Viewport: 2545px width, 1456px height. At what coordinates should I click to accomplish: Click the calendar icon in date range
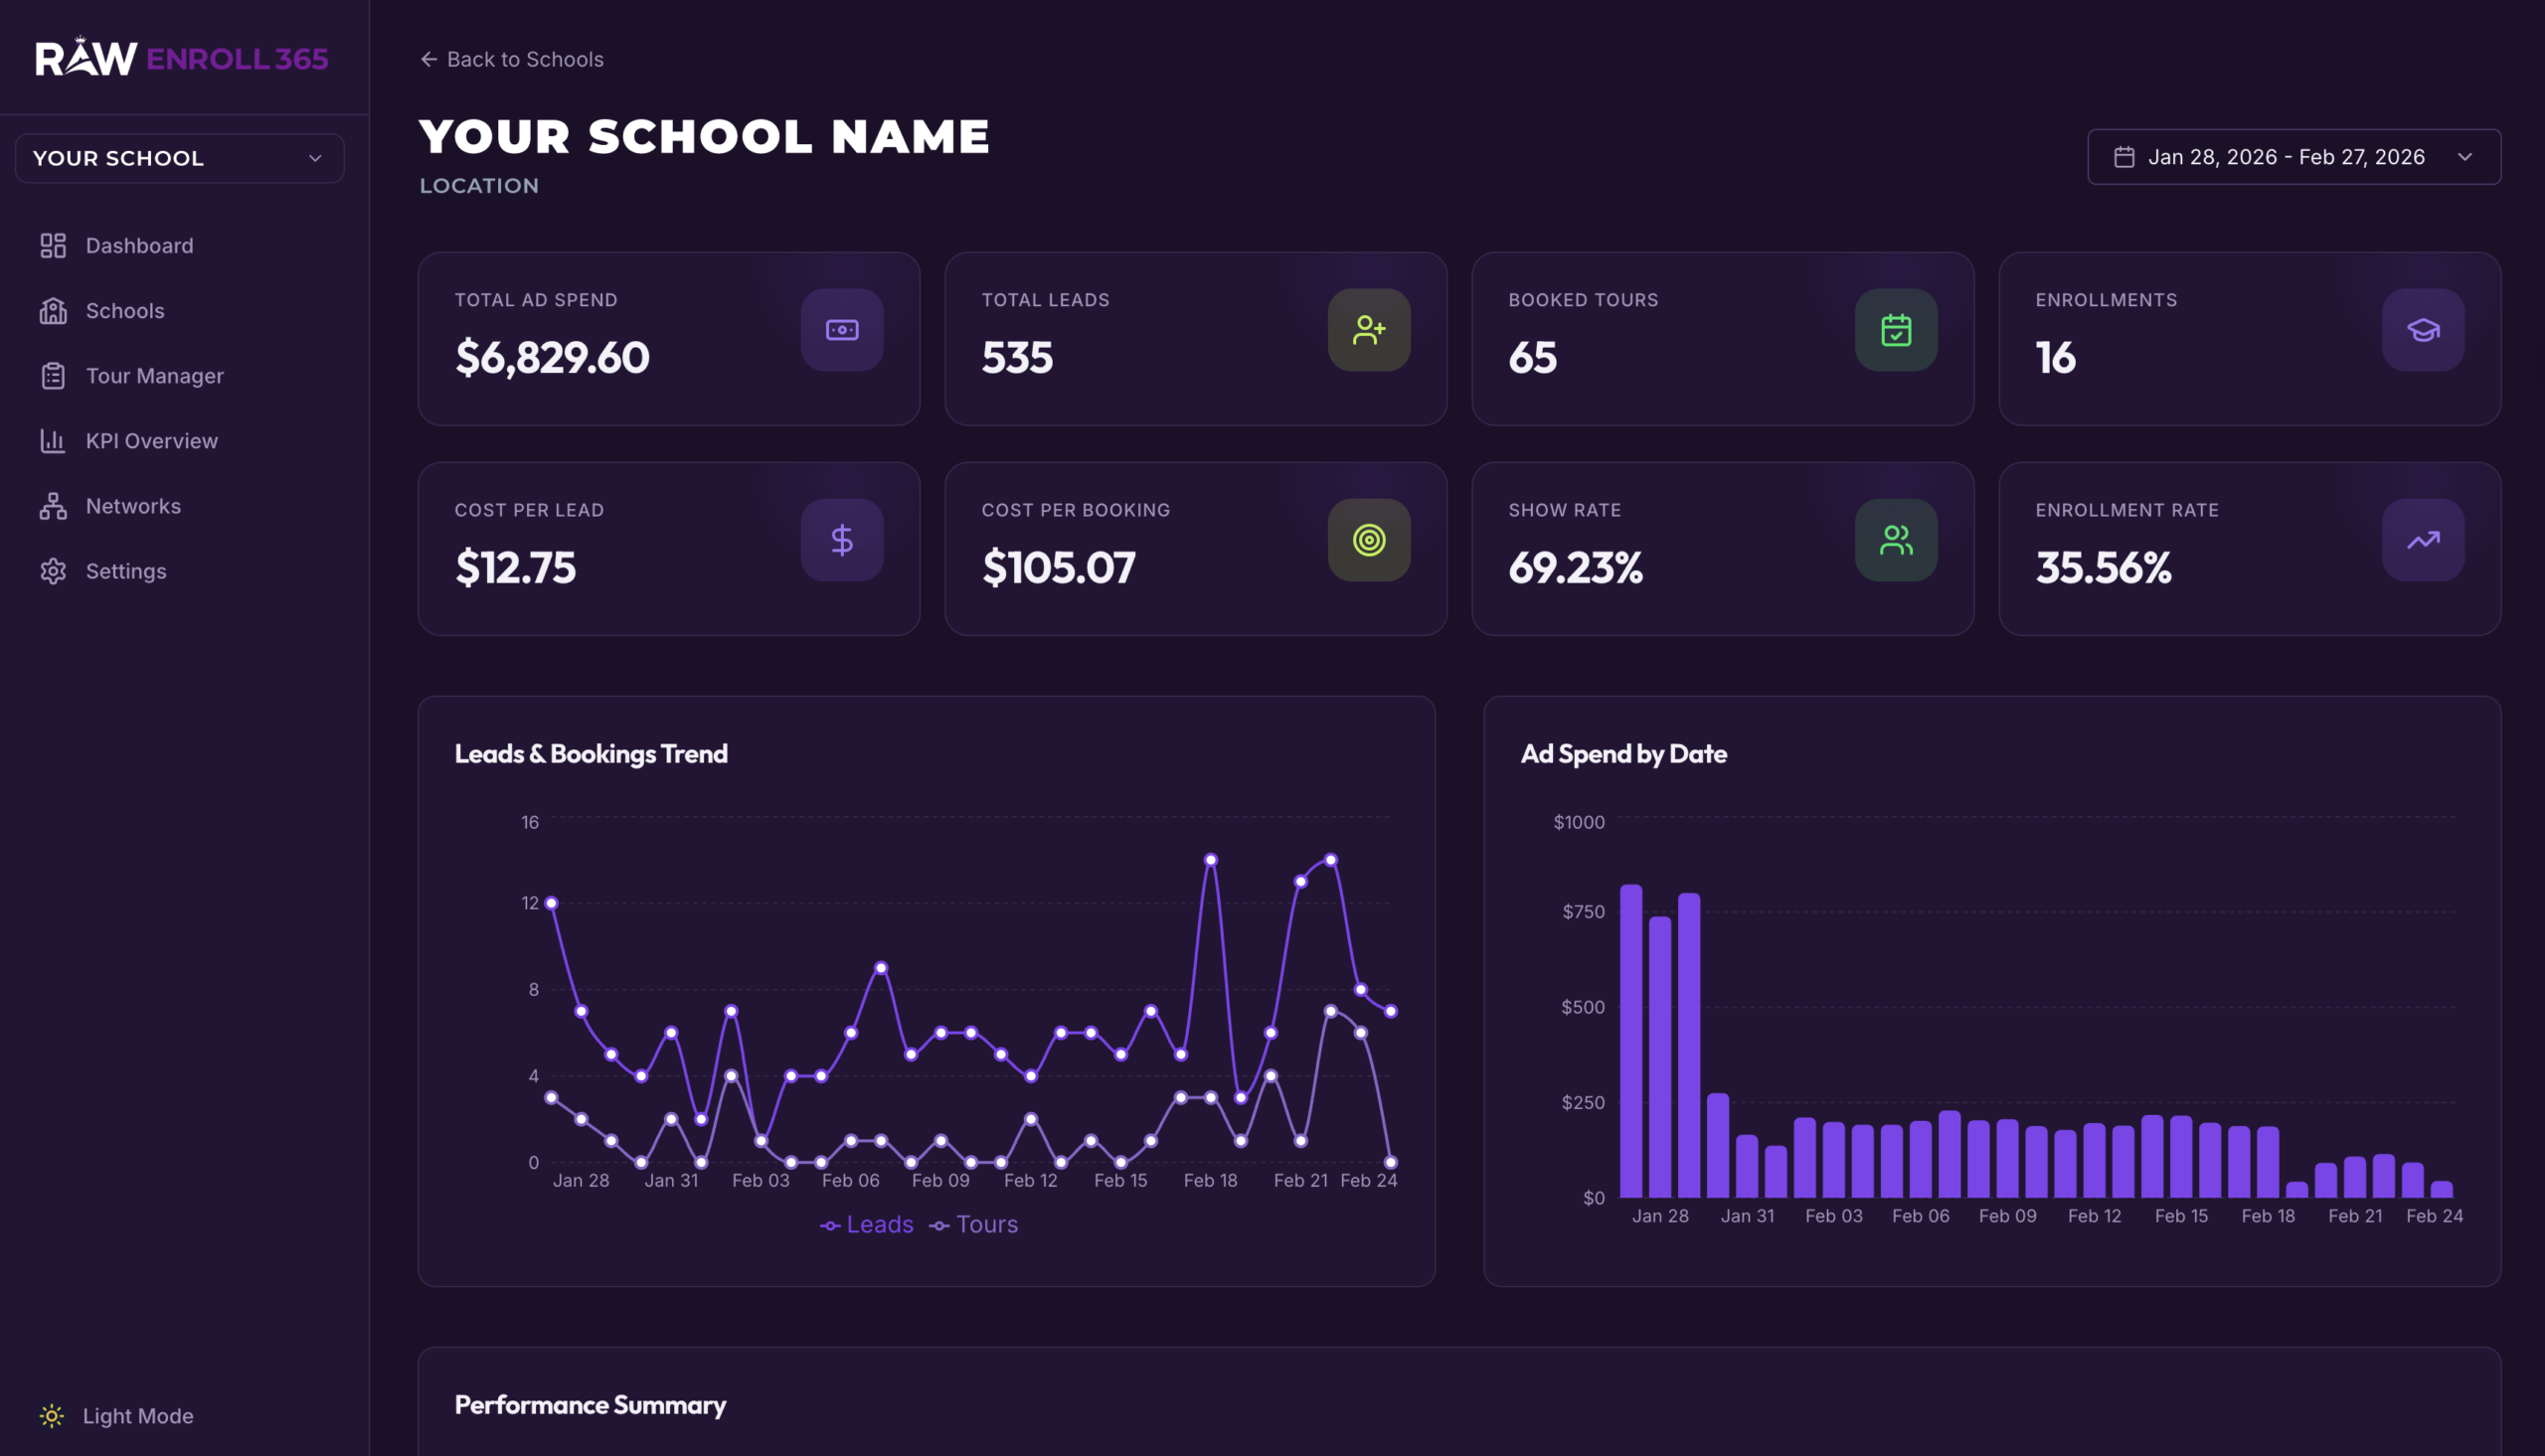(x=2124, y=157)
